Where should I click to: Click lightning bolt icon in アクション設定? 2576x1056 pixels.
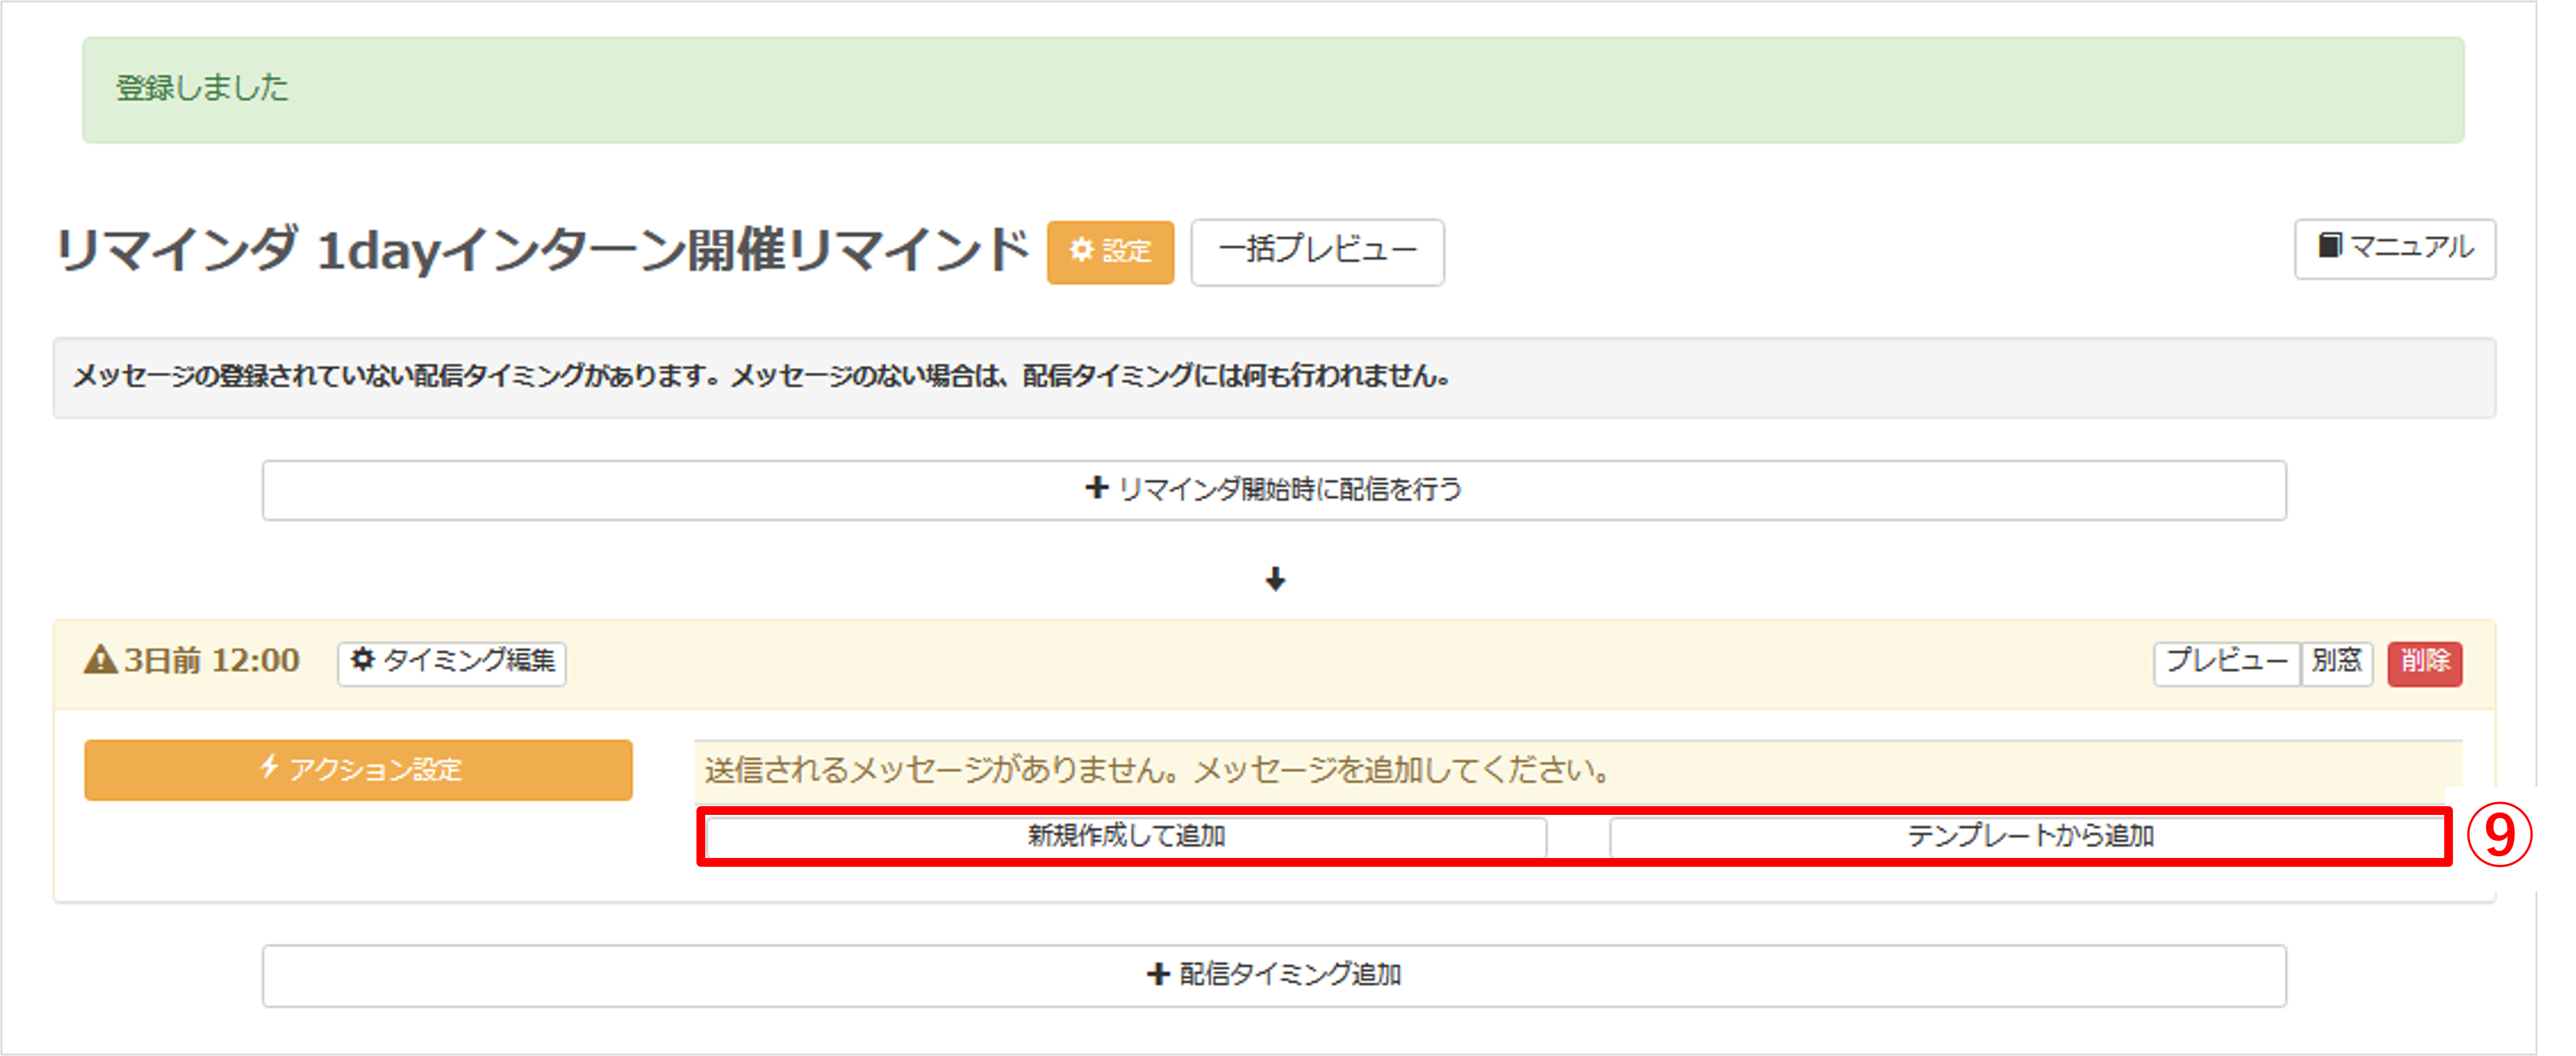[x=268, y=767]
